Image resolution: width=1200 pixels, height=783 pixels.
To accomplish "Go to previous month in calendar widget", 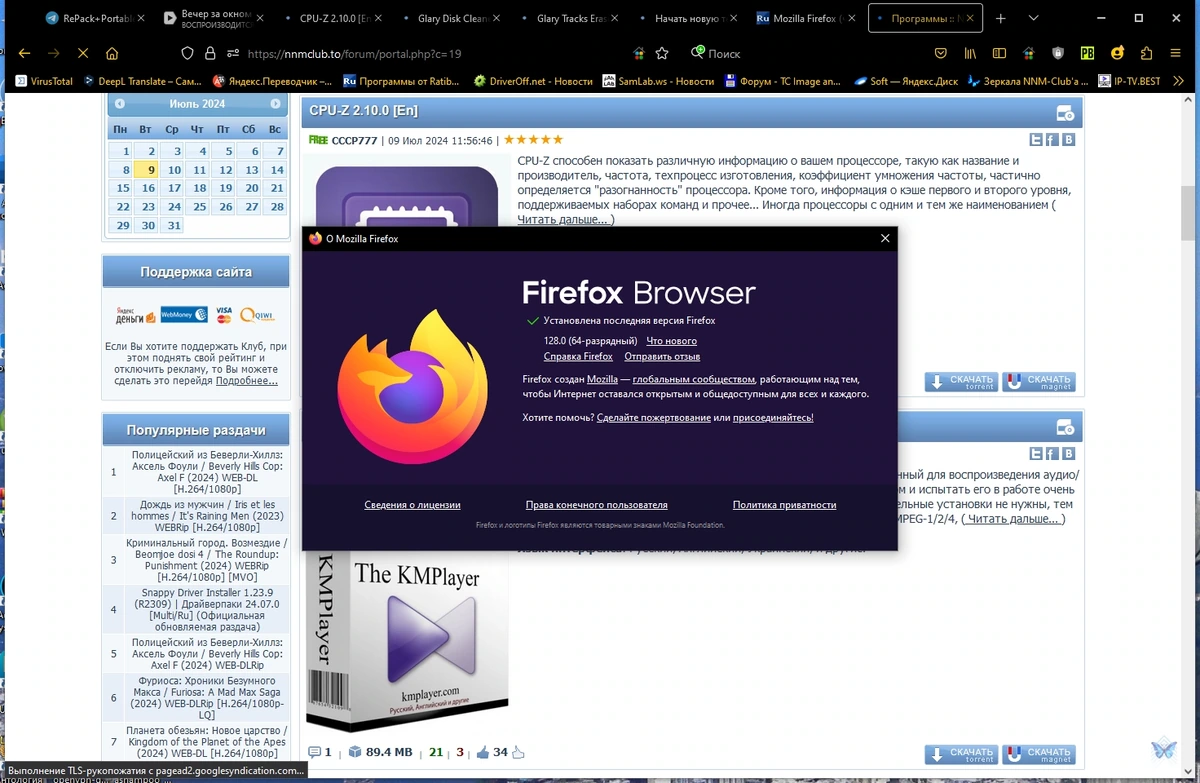I will click(x=119, y=104).
